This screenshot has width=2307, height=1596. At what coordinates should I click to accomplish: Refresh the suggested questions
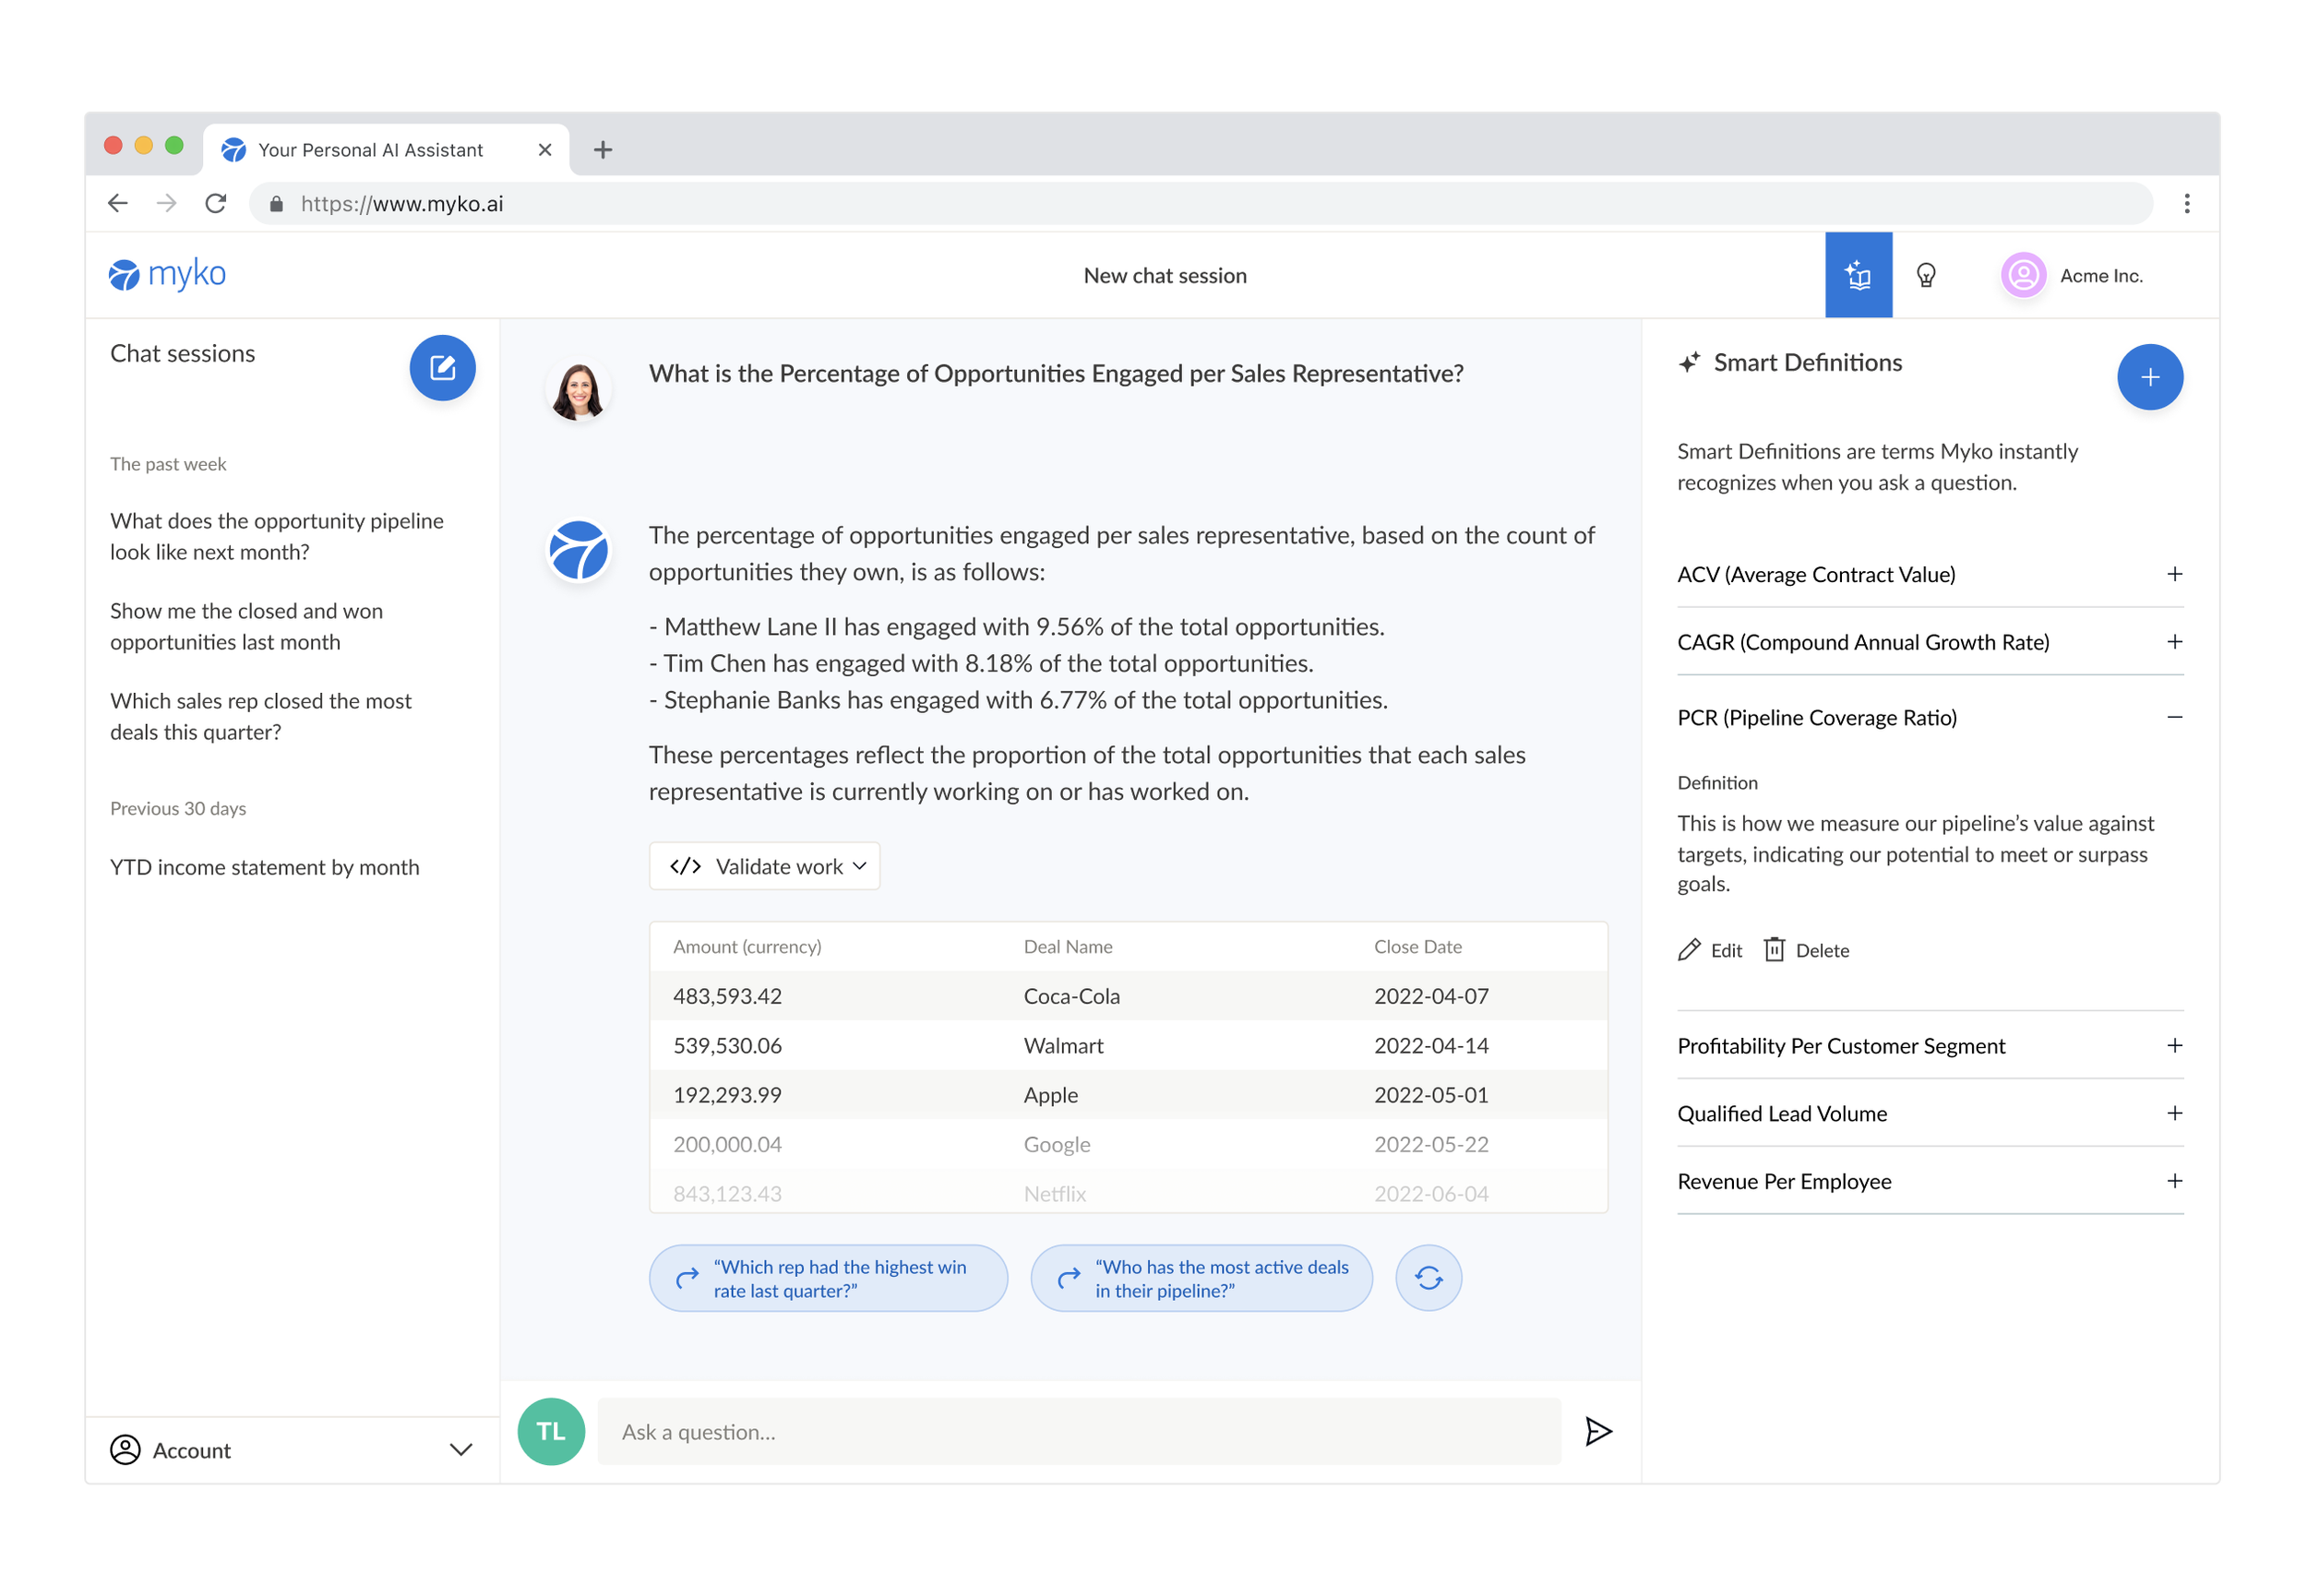click(1428, 1278)
